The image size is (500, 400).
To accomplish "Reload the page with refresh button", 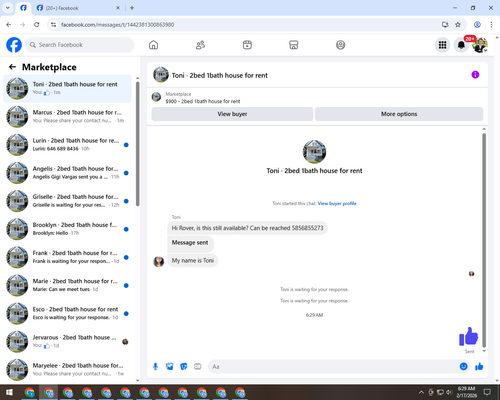I will point(37,25).
